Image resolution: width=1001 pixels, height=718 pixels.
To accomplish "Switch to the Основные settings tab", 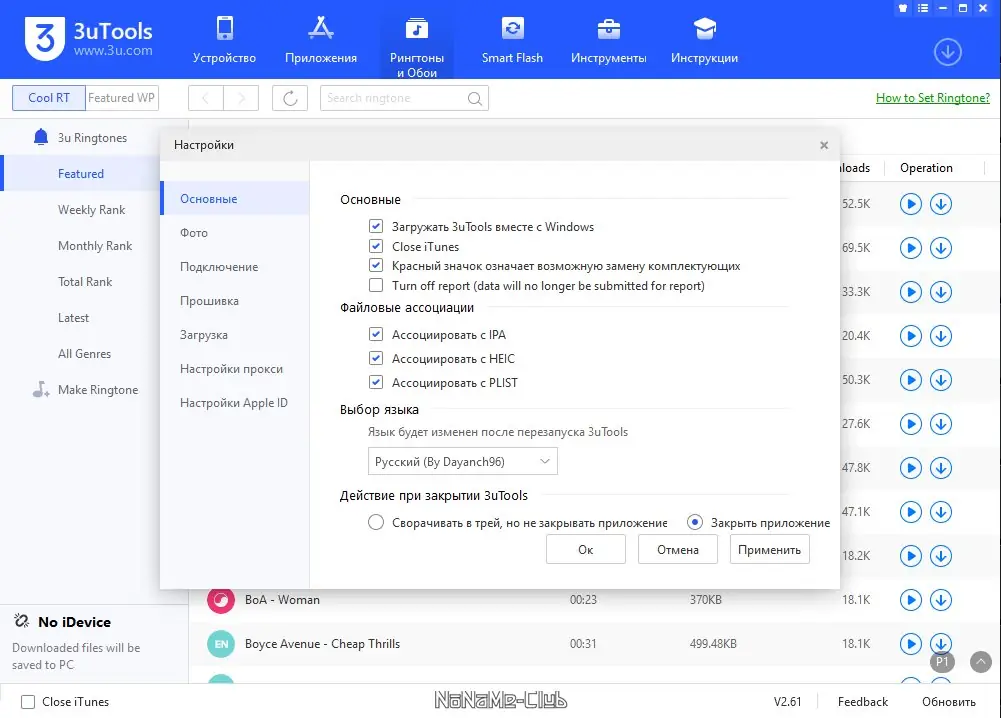I will tap(235, 198).
